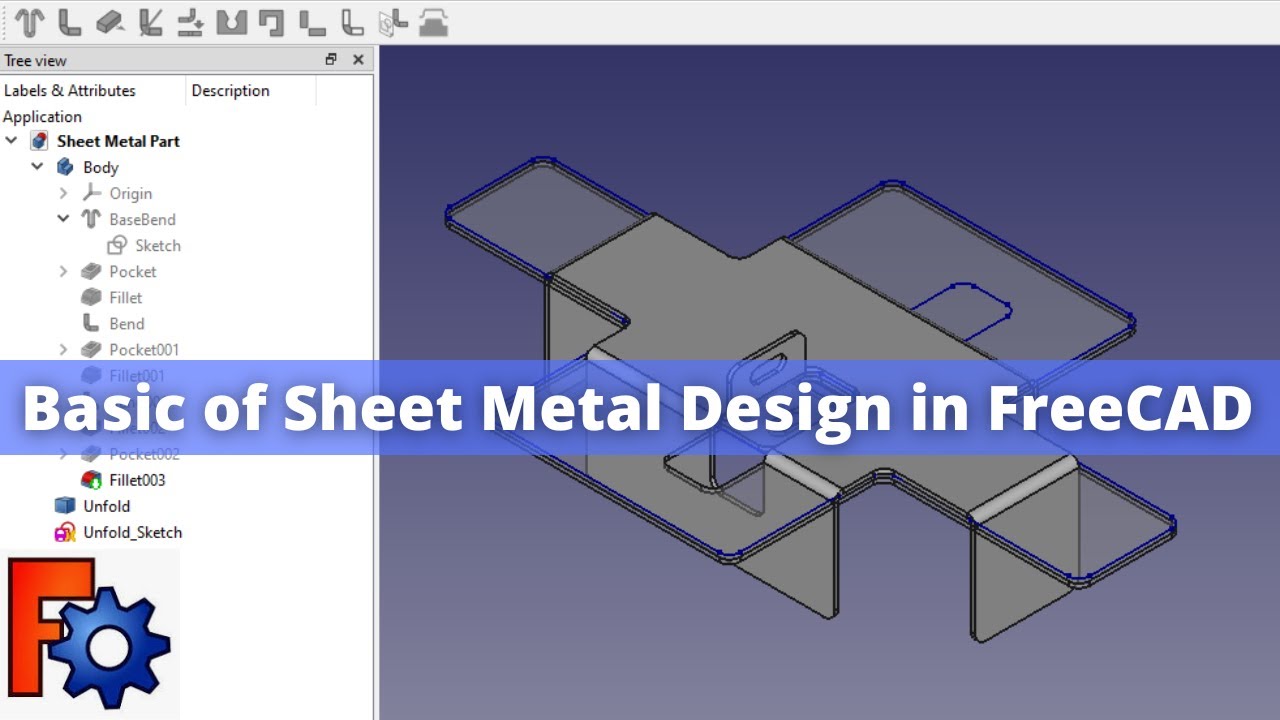Viewport: 1280px width, 720px height.
Task: Collapse the Sheet Metal Part node
Action: coord(11,141)
